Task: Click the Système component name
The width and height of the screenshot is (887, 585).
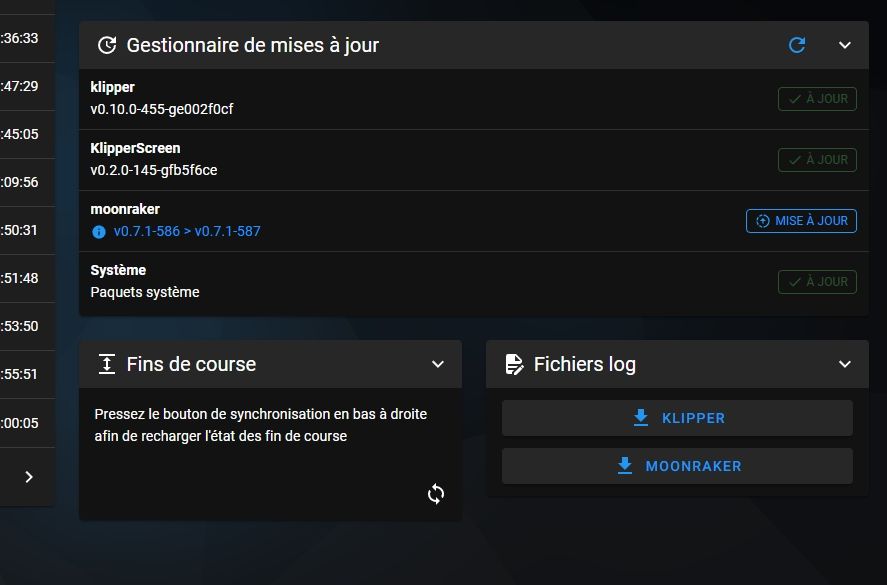Action: point(118,270)
